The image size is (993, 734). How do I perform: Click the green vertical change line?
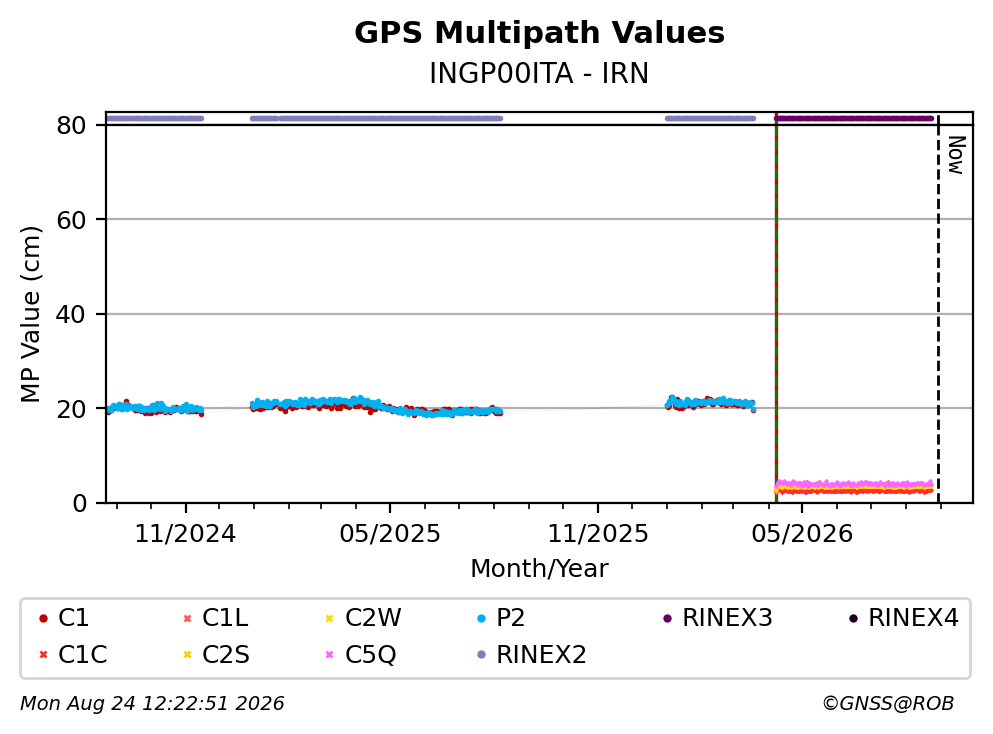[x=776, y=309]
